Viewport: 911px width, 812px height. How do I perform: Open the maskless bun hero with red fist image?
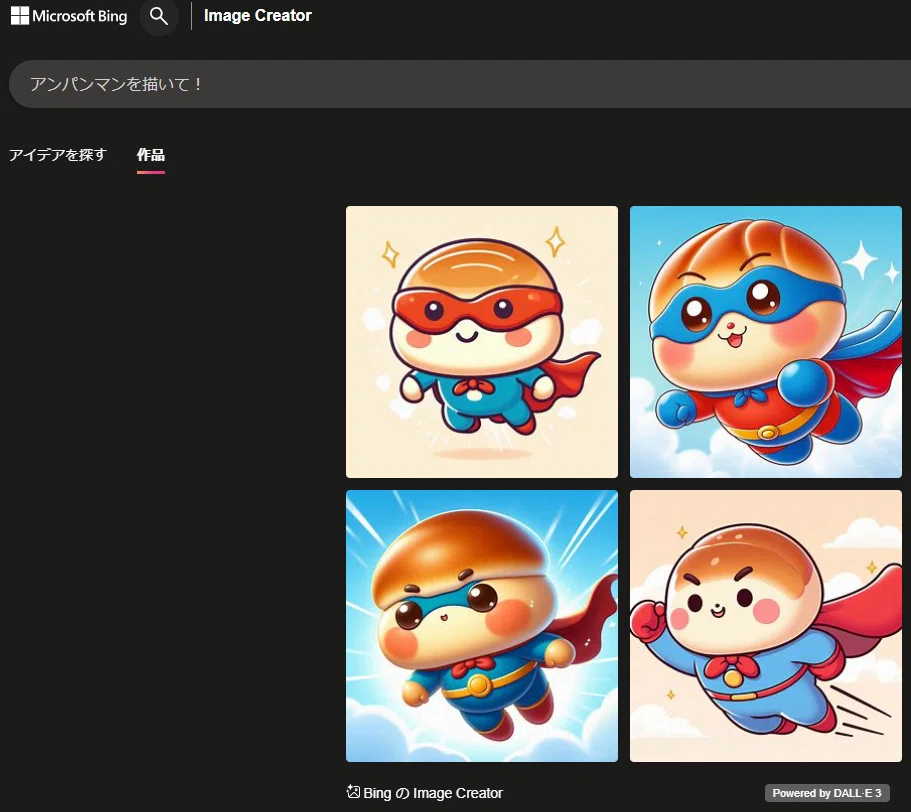766,626
